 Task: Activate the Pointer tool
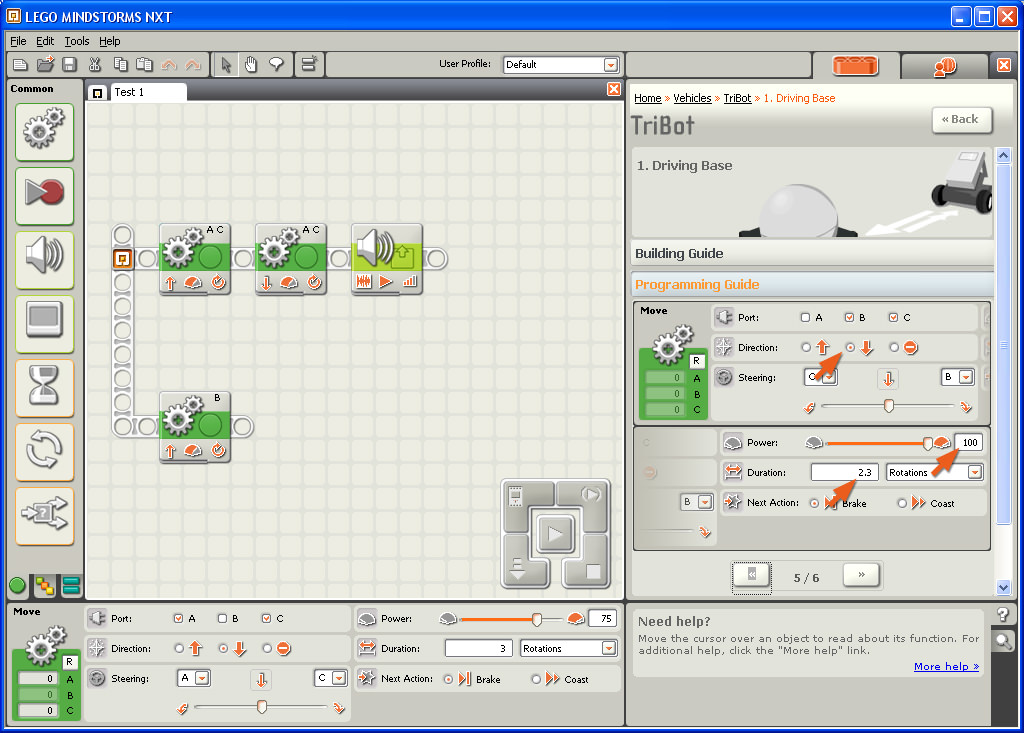tap(226, 65)
